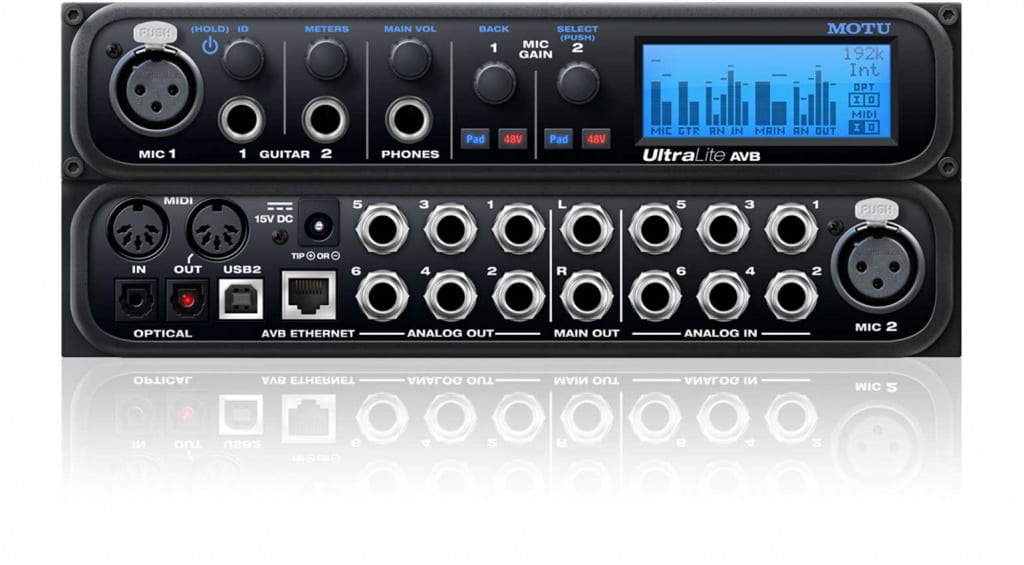Click the analog in 1 jack
1024x565 pixels.
[x=791, y=229]
